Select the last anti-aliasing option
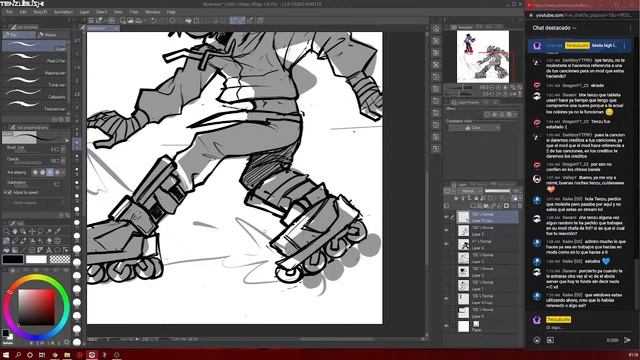Viewport: 640px width, 360px height. click(58, 173)
